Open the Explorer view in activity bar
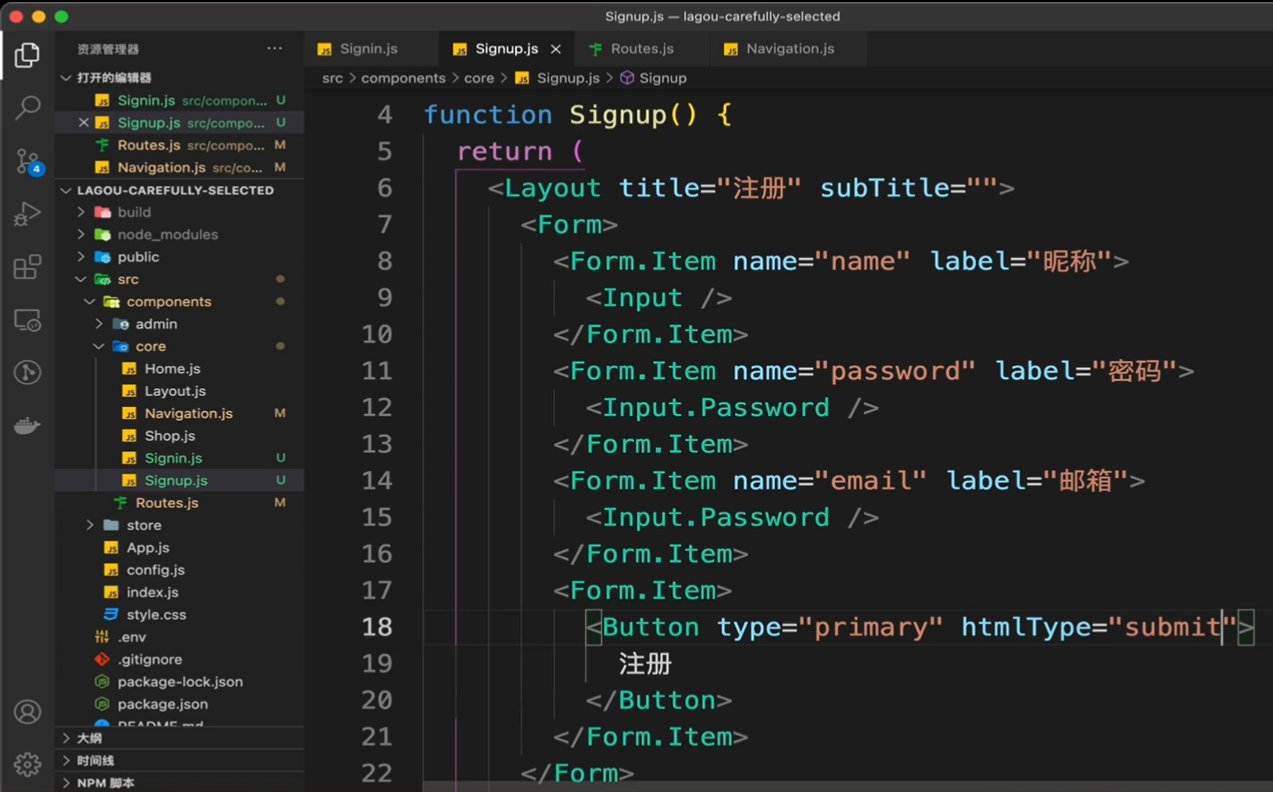The image size is (1273, 792). [x=27, y=55]
